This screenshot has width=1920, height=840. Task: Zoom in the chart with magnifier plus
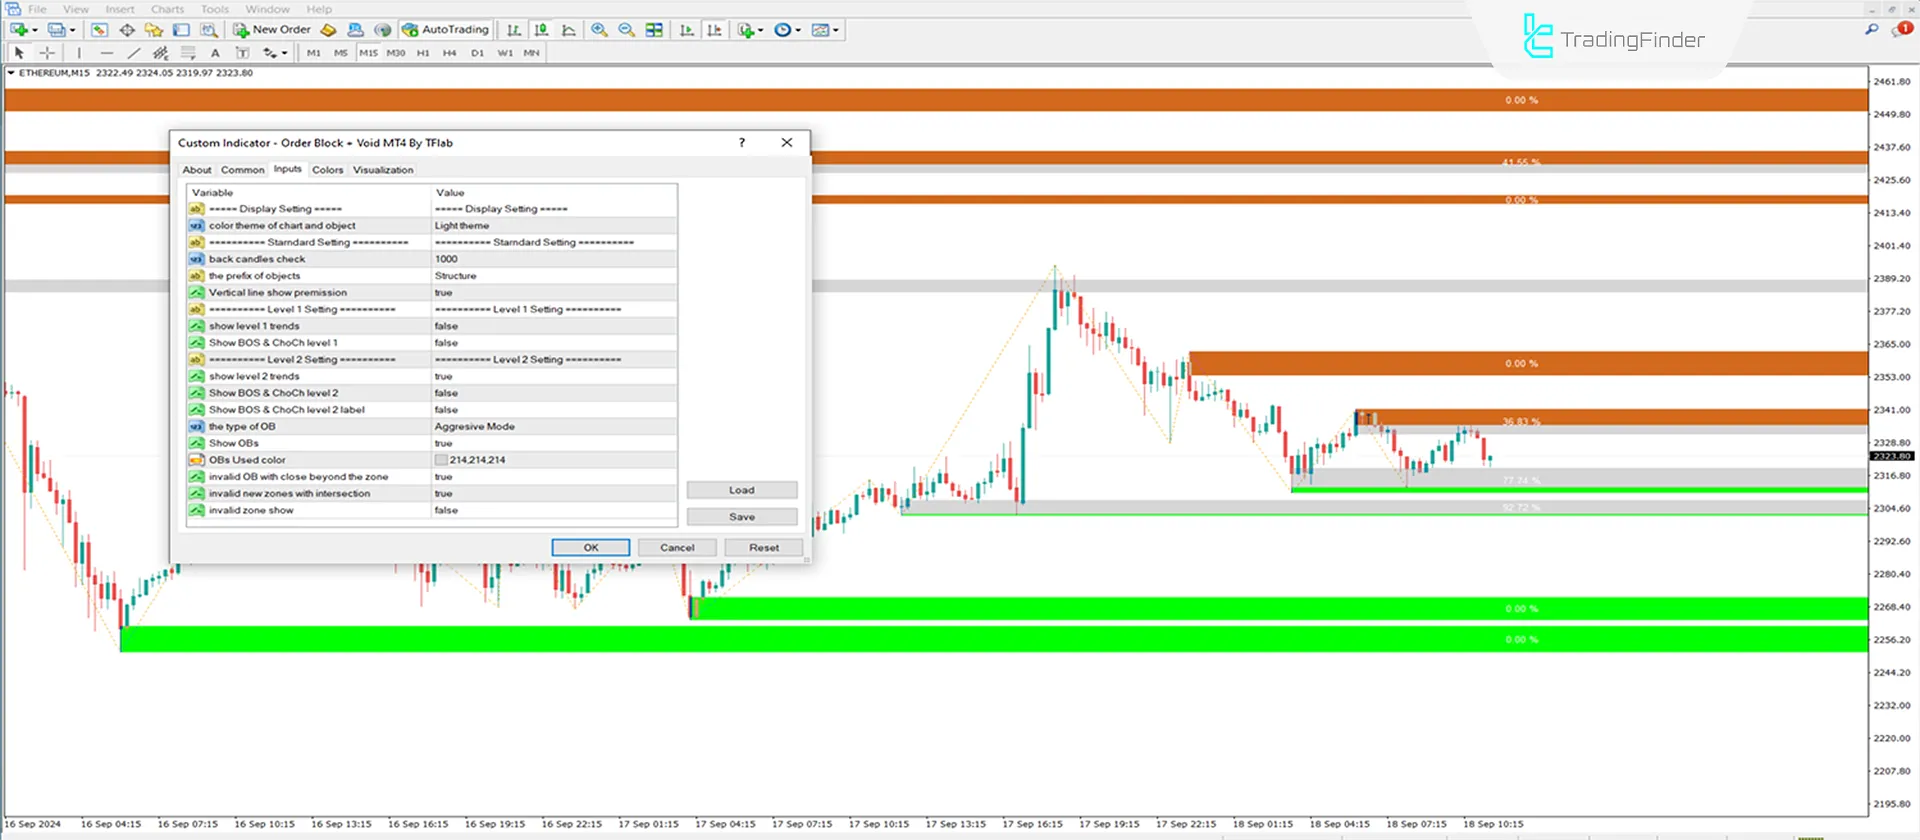(x=599, y=30)
